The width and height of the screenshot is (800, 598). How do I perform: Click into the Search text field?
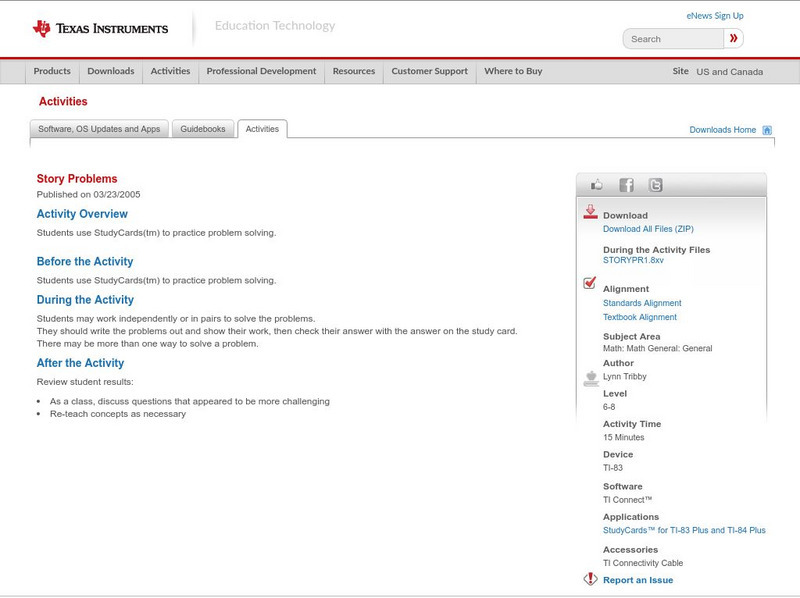click(674, 39)
